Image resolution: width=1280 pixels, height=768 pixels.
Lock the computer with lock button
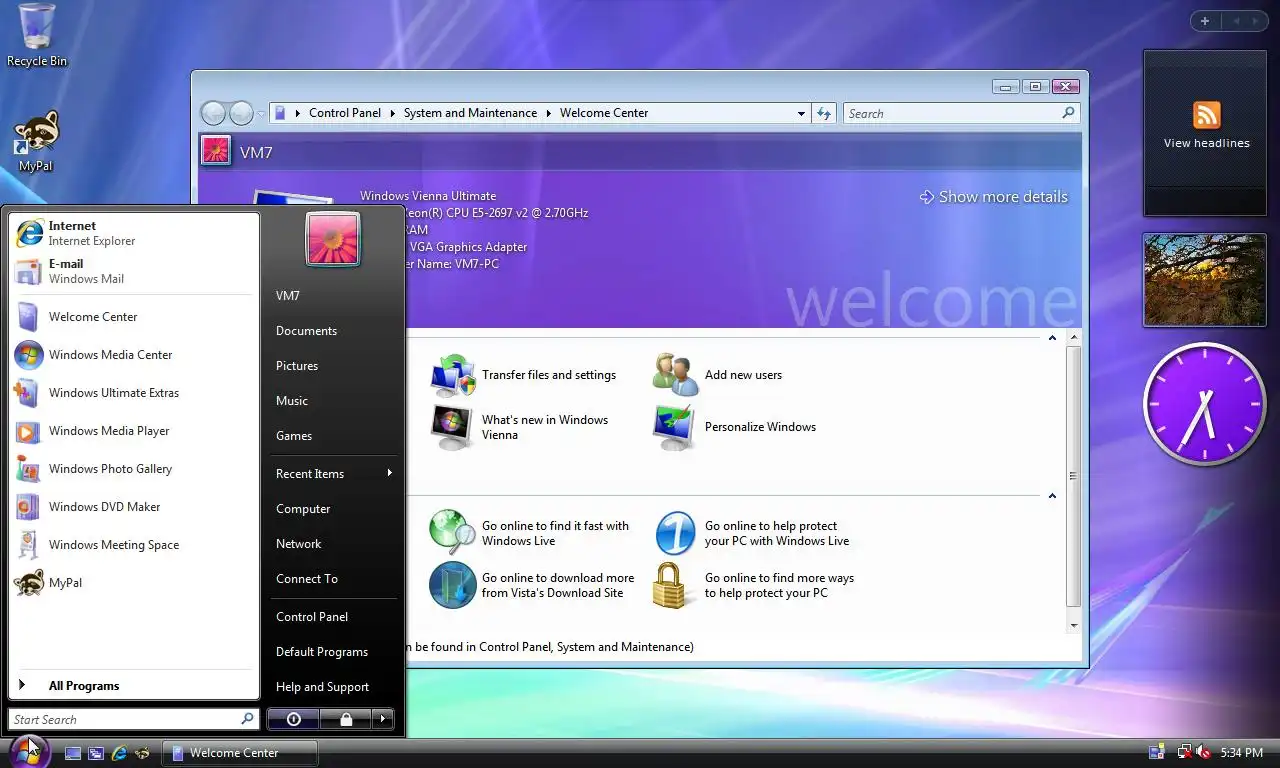pyautogui.click(x=345, y=719)
